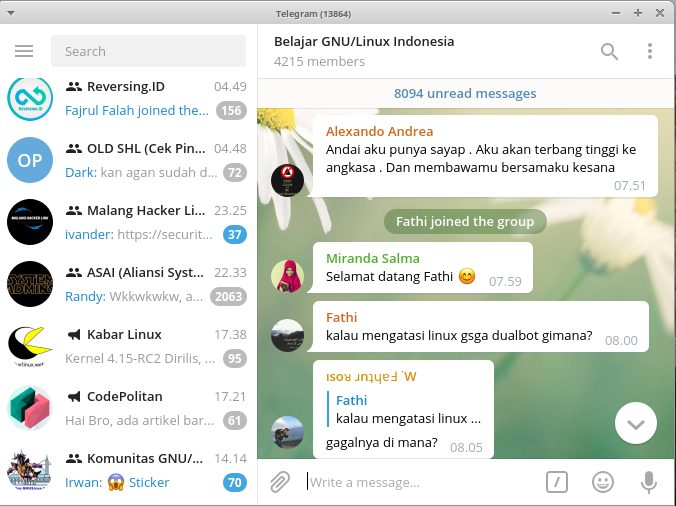Click the blue 70 unread badge

[x=235, y=483]
